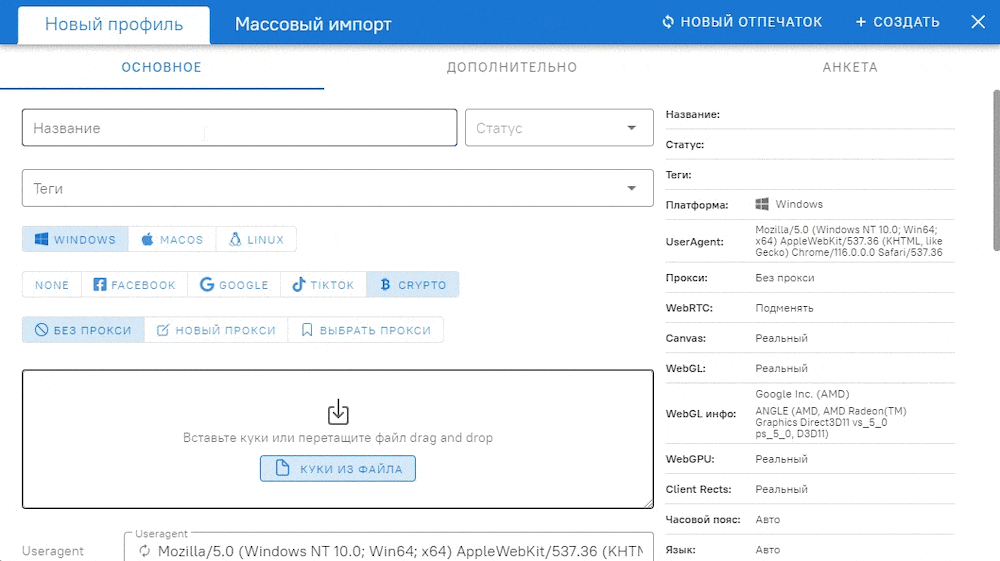This screenshot has height=561, width=1000.
Task: Open the Массовый импорт tab
Action: pyautogui.click(x=313, y=24)
